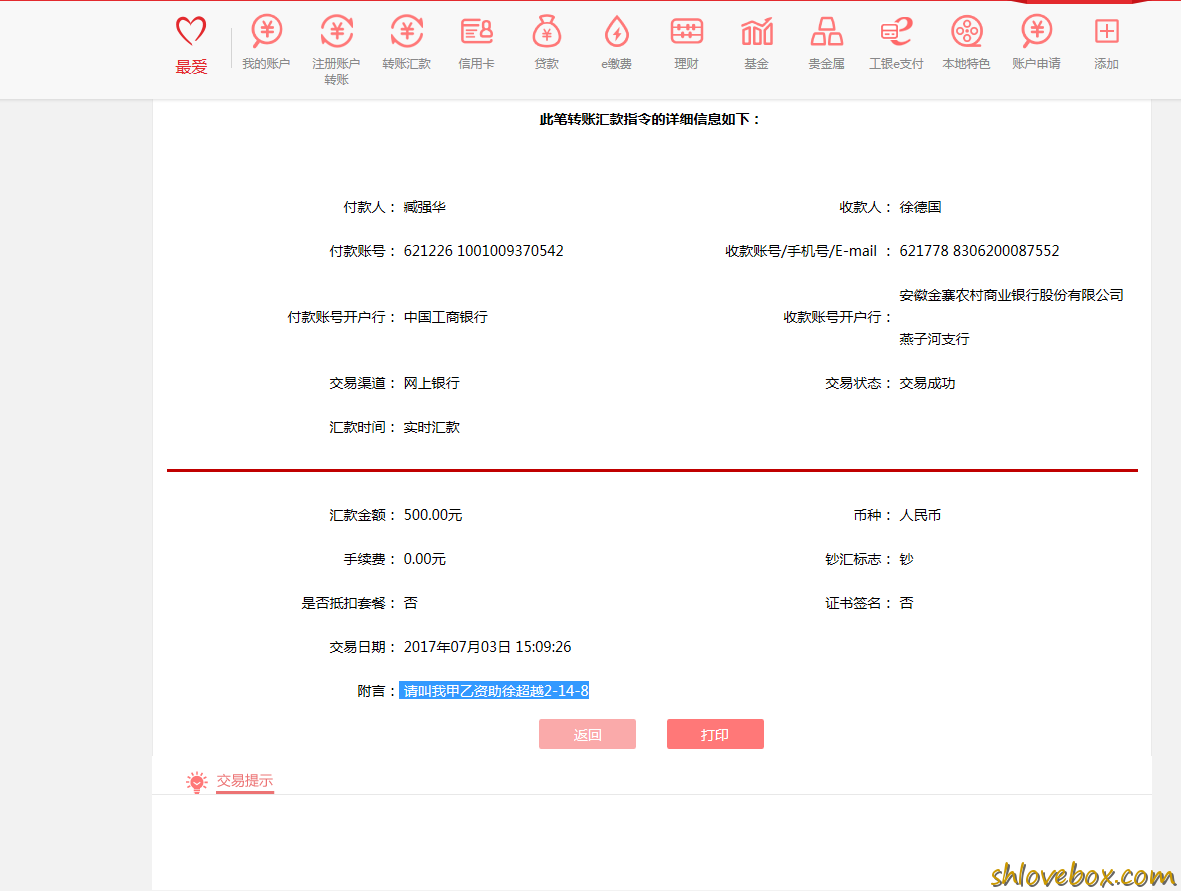Image resolution: width=1181 pixels, height=891 pixels.
Task: Open 转账汇款 transfer remittance icon
Action: pos(407,31)
